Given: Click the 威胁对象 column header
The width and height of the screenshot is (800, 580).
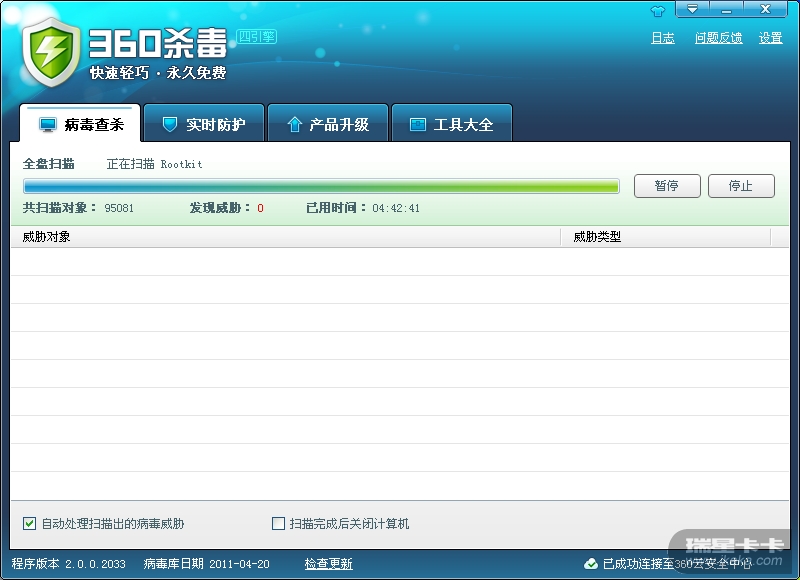Looking at the screenshot, I should click(x=286, y=237).
